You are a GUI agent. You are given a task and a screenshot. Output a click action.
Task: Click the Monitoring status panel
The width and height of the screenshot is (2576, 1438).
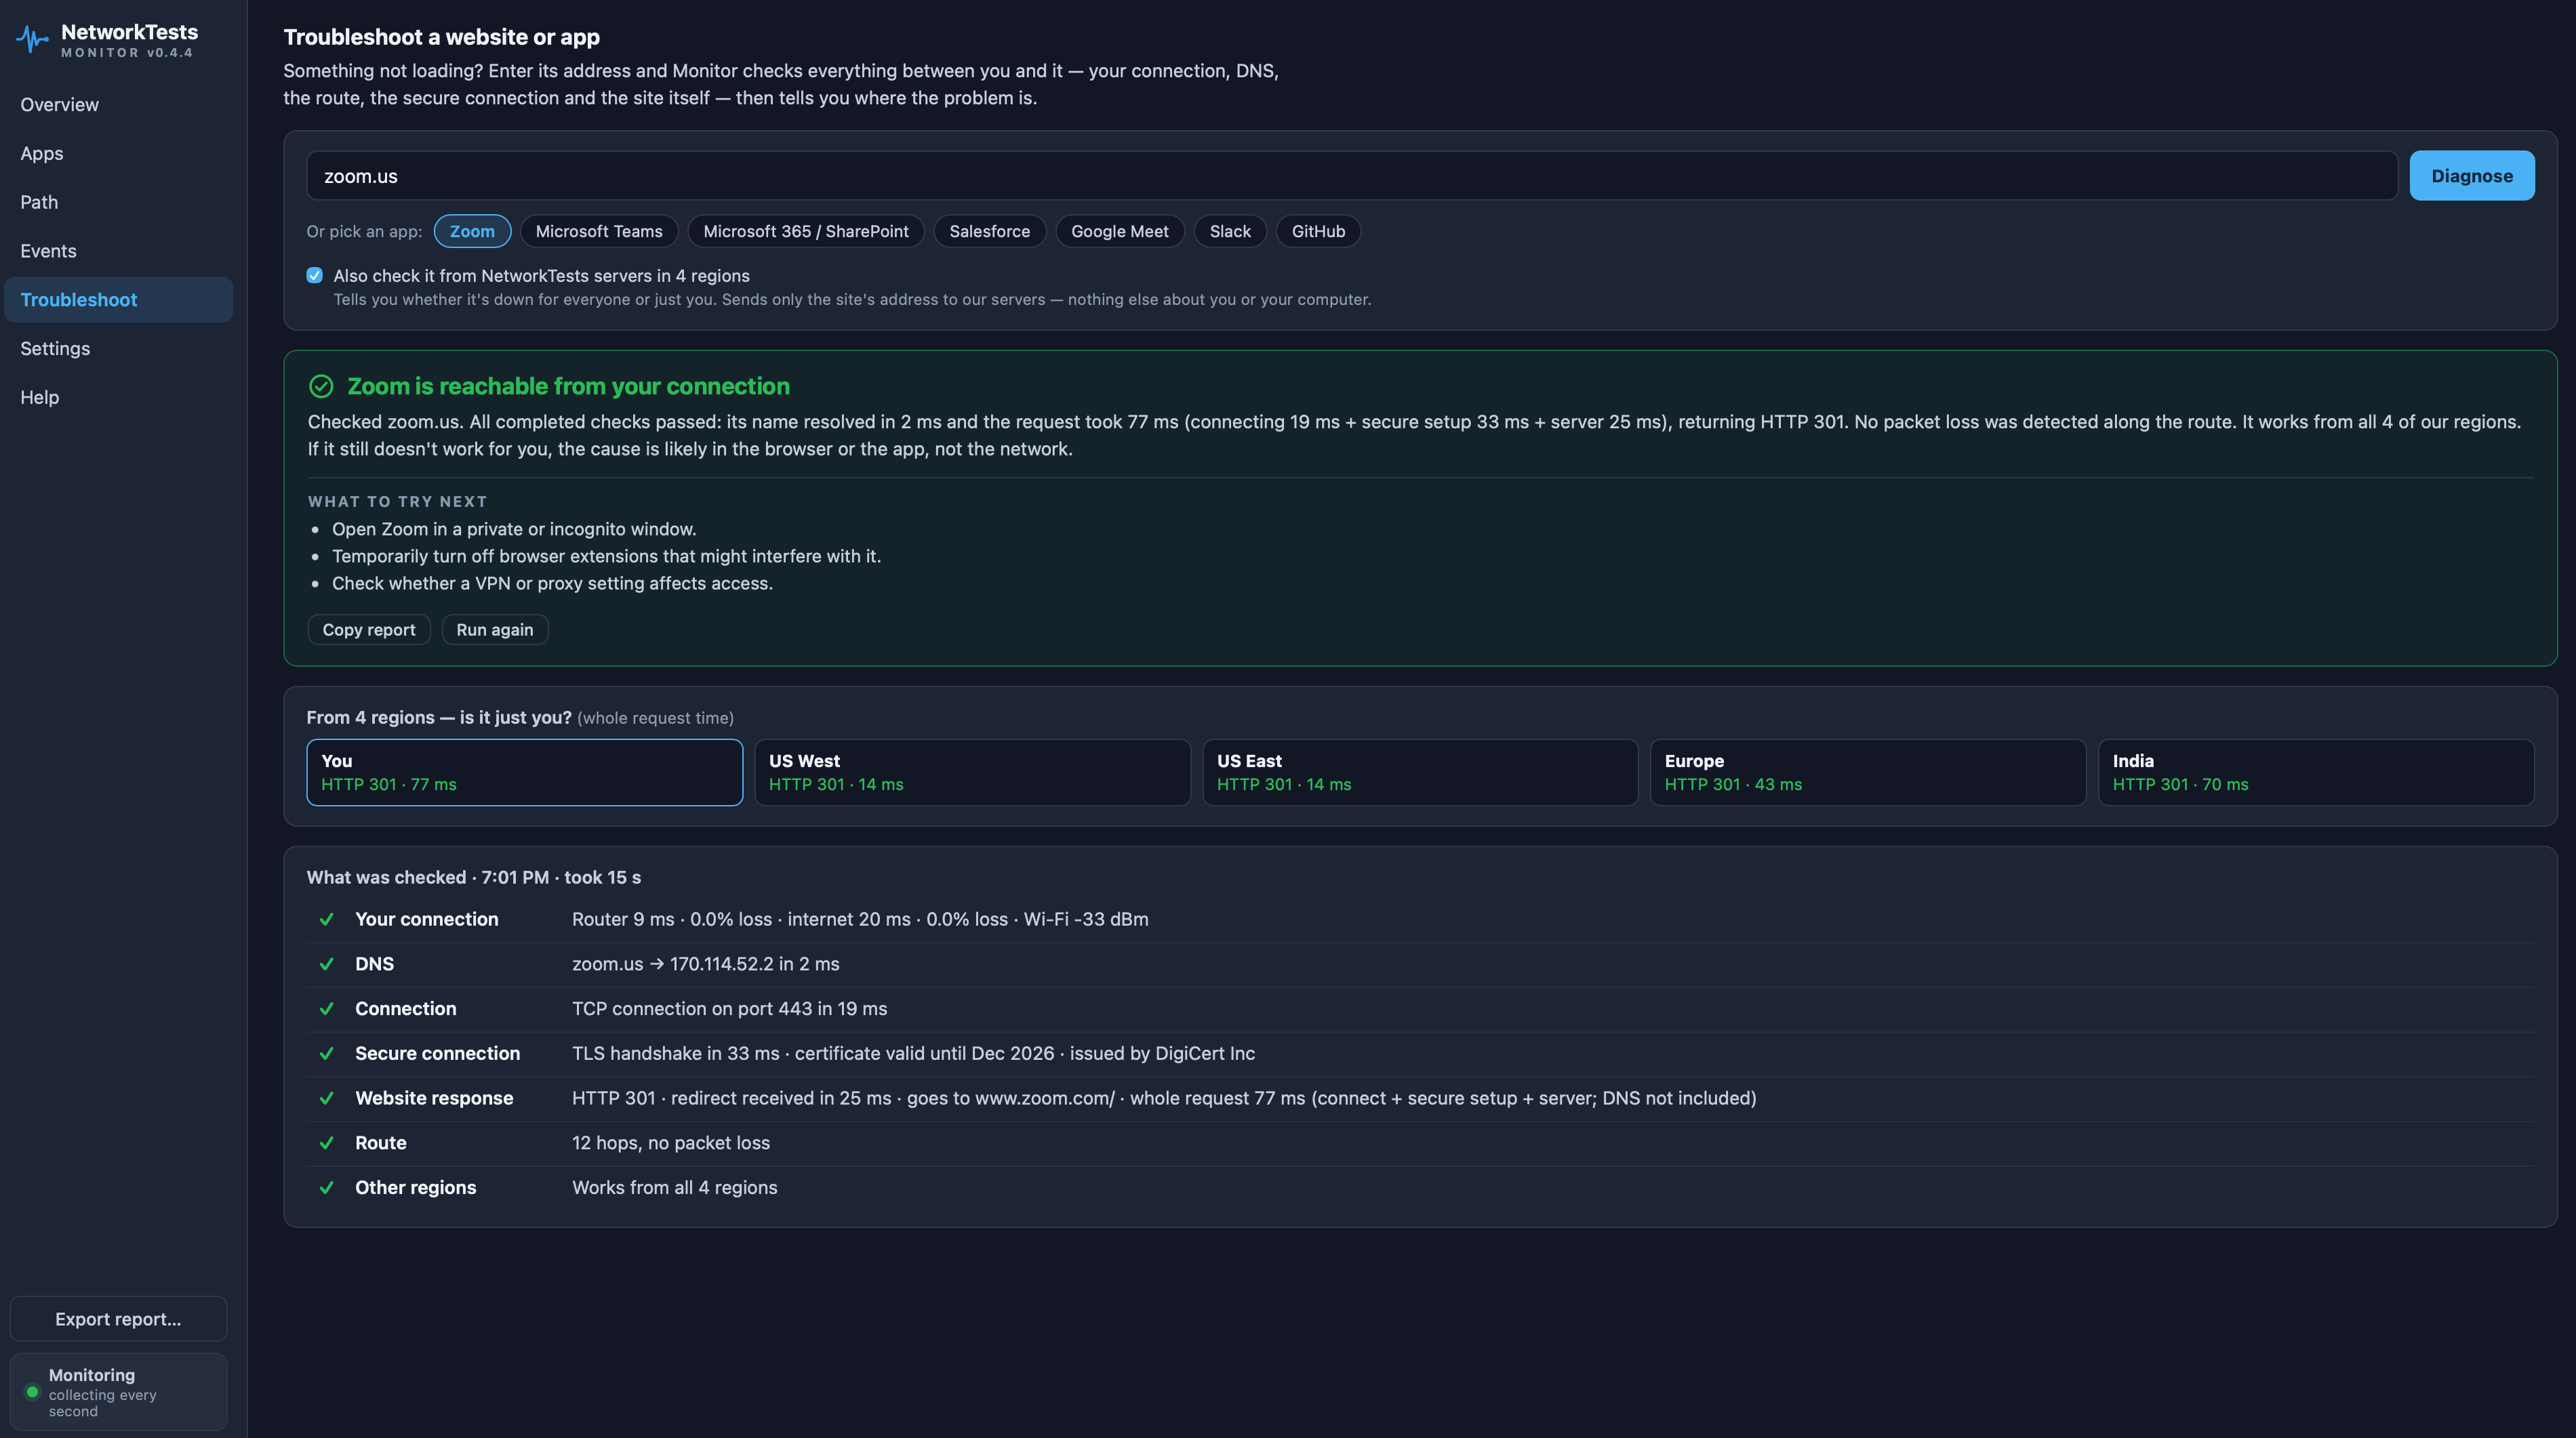point(118,1392)
